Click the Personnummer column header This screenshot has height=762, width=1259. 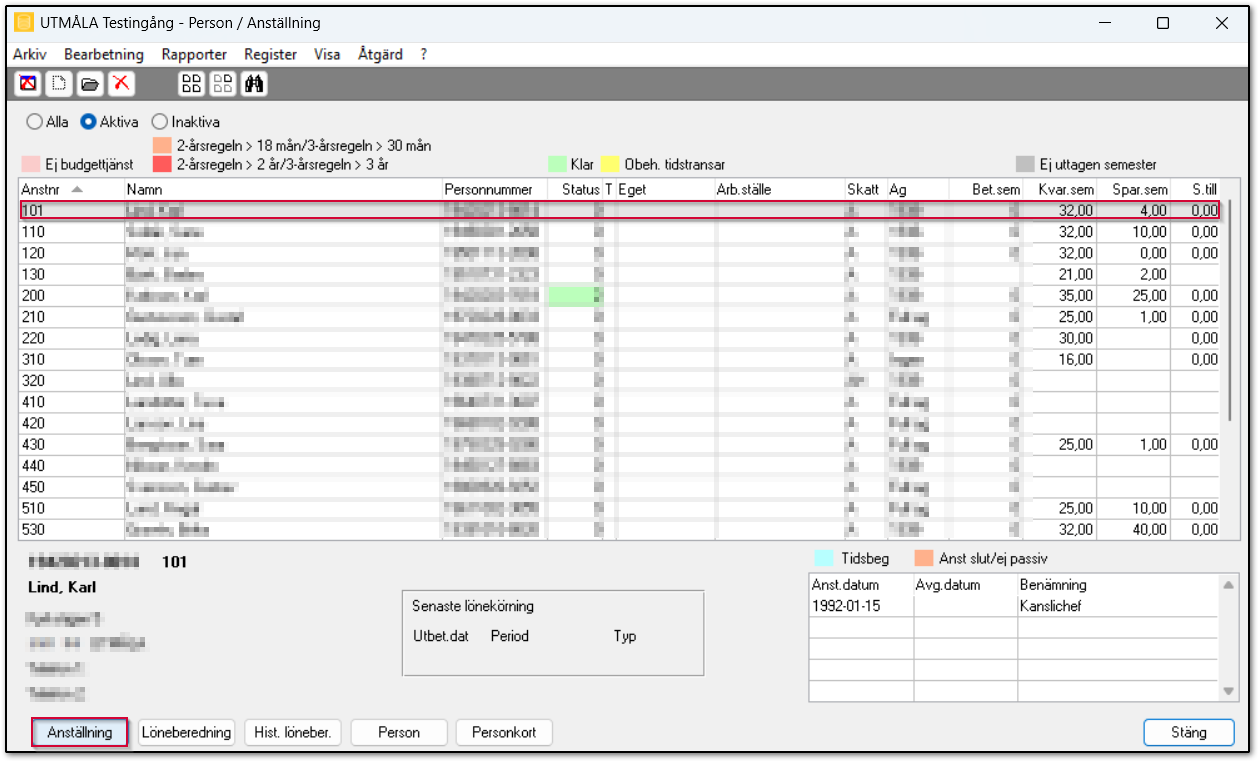point(494,189)
